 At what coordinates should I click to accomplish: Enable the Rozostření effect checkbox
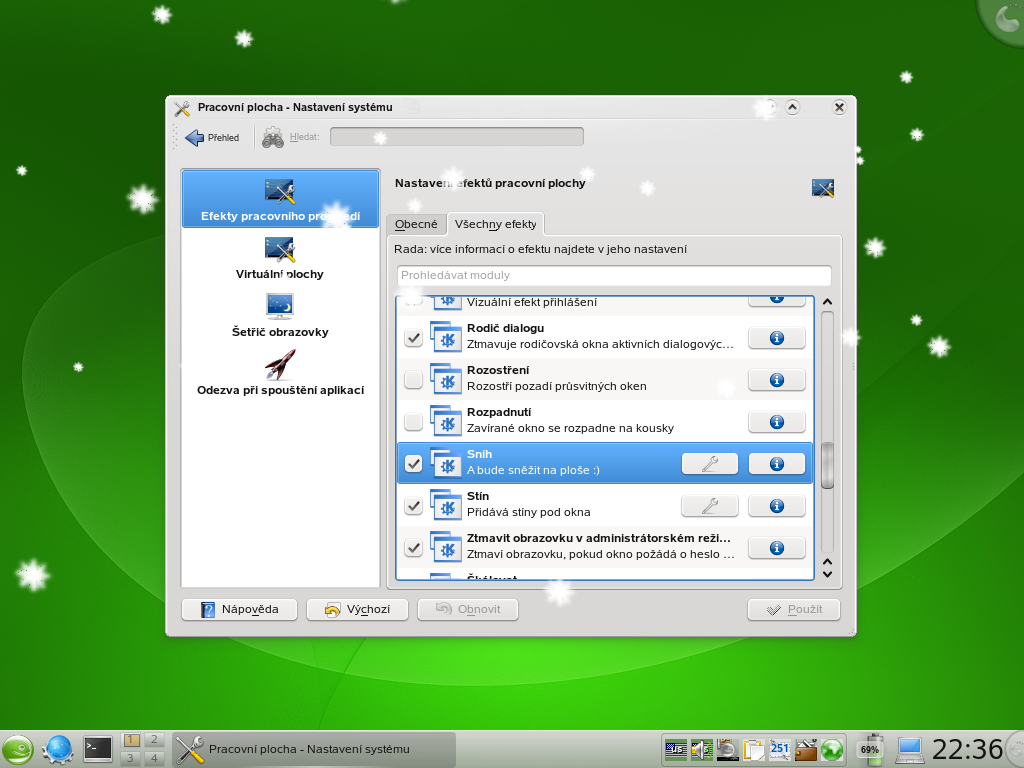pyautogui.click(x=413, y=379)
